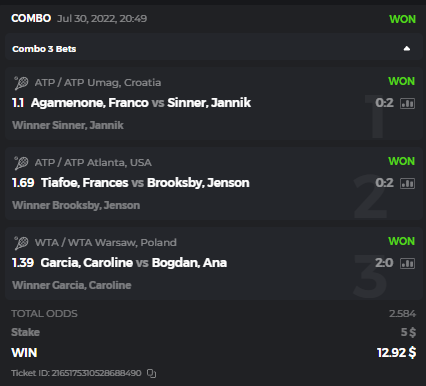
Task: Click the green WON status at top
Action: (403, 19)
